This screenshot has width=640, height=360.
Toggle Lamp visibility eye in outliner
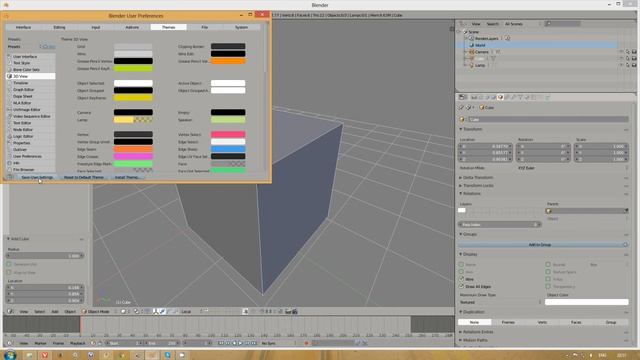tap(621, 65)
